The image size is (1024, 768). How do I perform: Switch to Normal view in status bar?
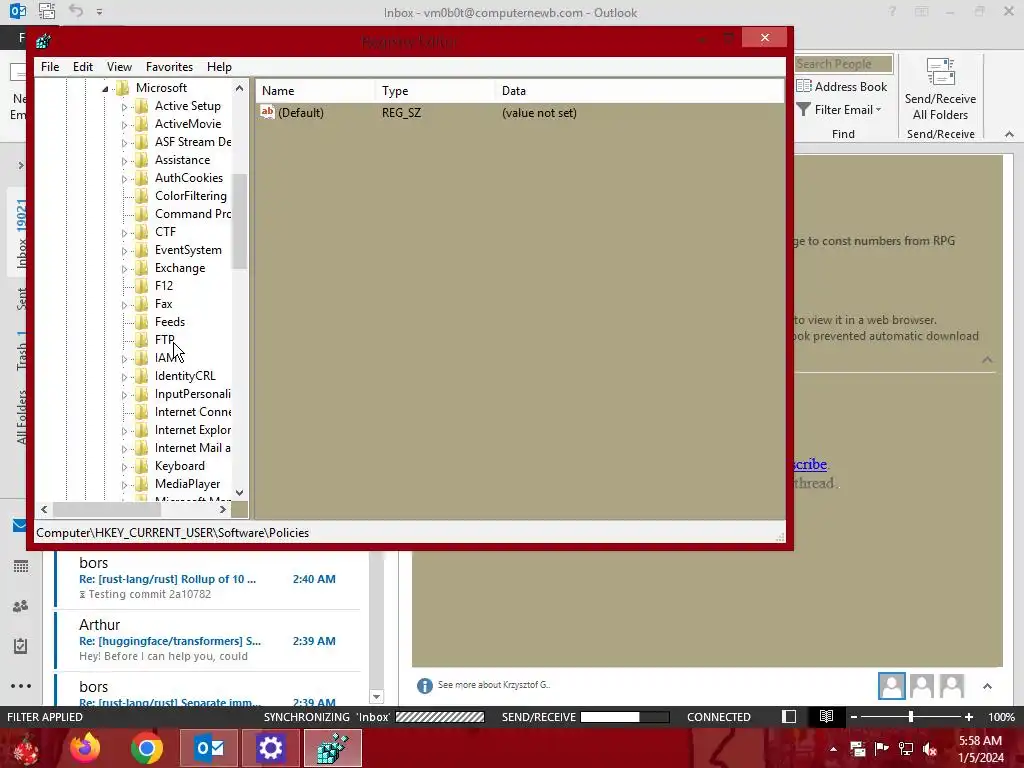point(789,717)
